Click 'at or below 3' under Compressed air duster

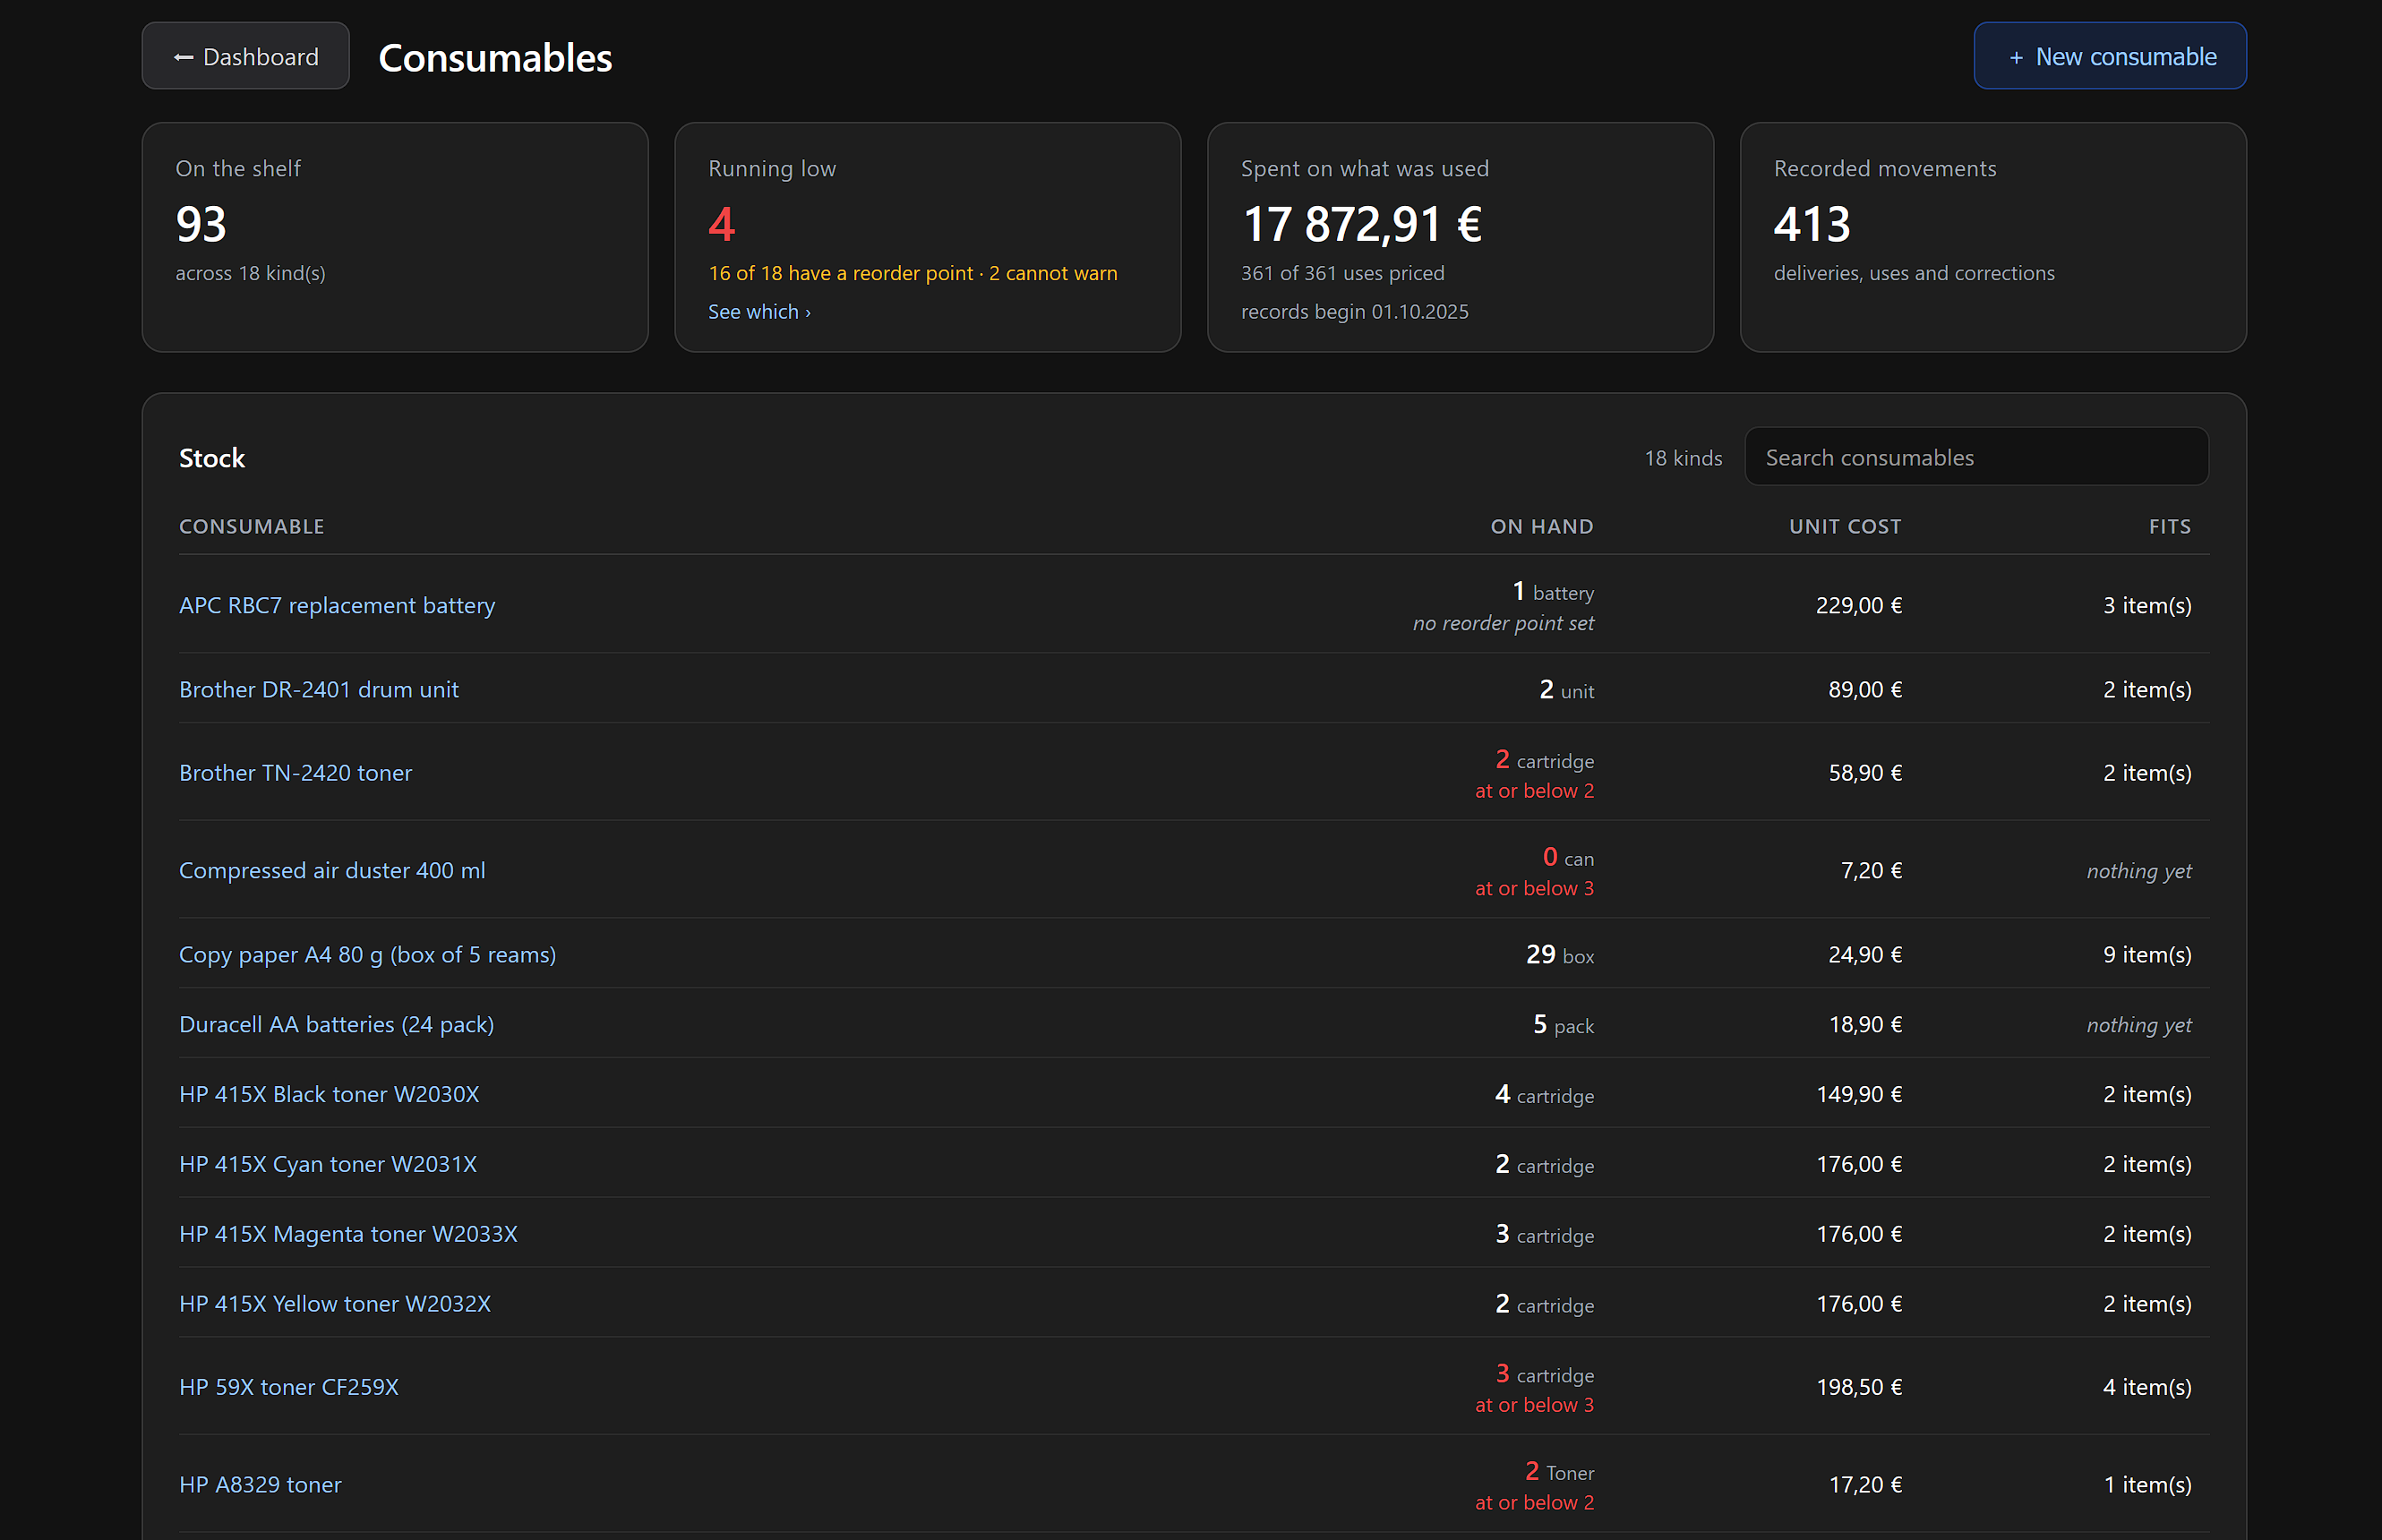pos(1534,888)
